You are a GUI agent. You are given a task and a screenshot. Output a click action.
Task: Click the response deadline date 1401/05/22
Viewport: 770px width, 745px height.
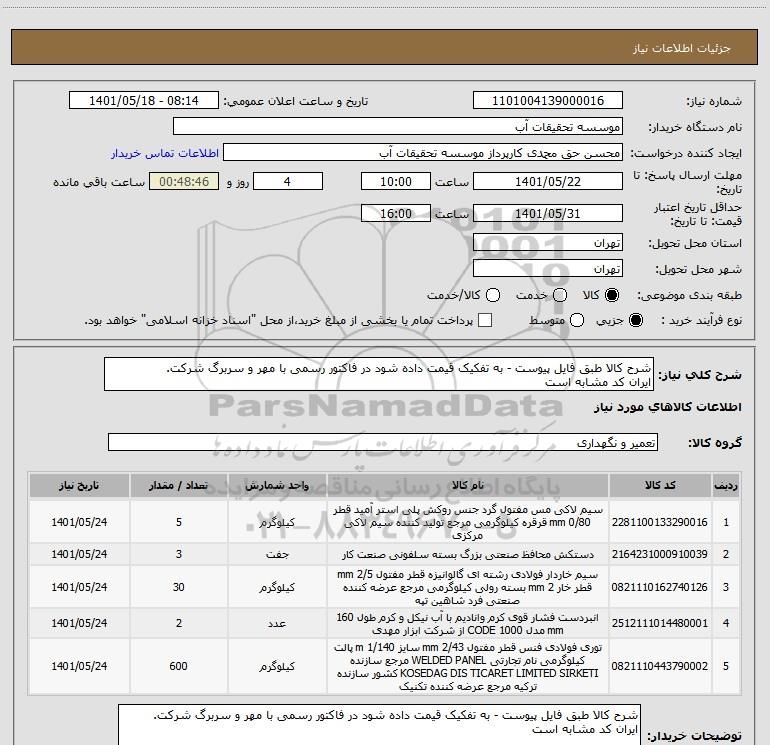click(548, 181)
